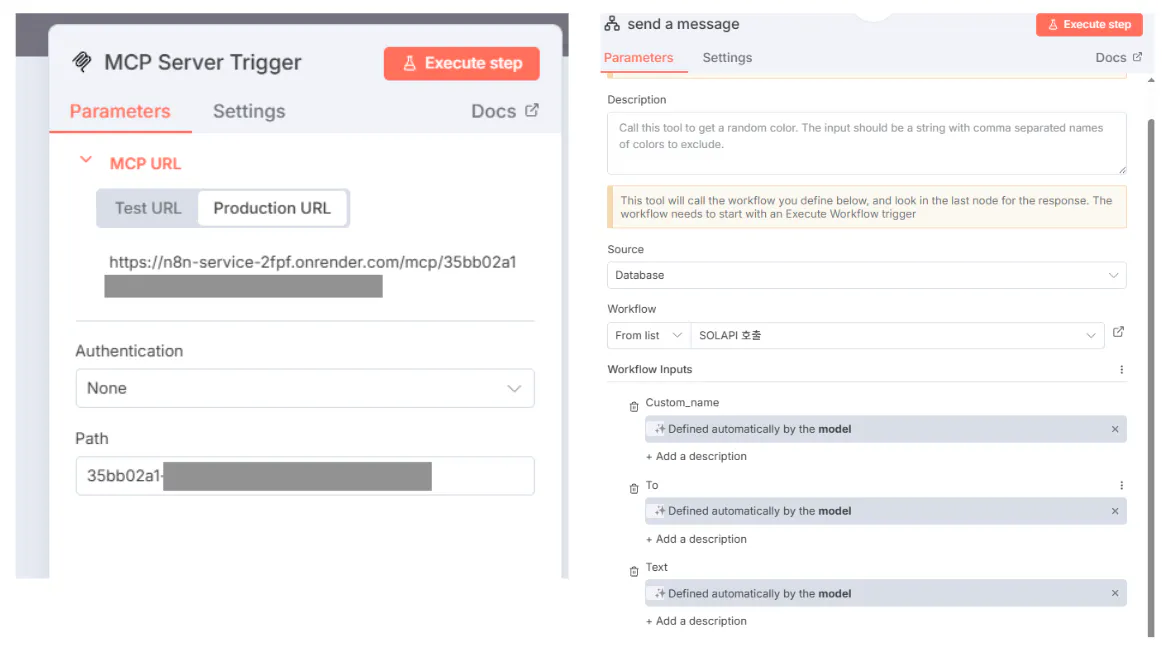Open Settings tab in send a message panel
The height and width of the screenshot is (648, 1162).
click(x=727, y=58)
